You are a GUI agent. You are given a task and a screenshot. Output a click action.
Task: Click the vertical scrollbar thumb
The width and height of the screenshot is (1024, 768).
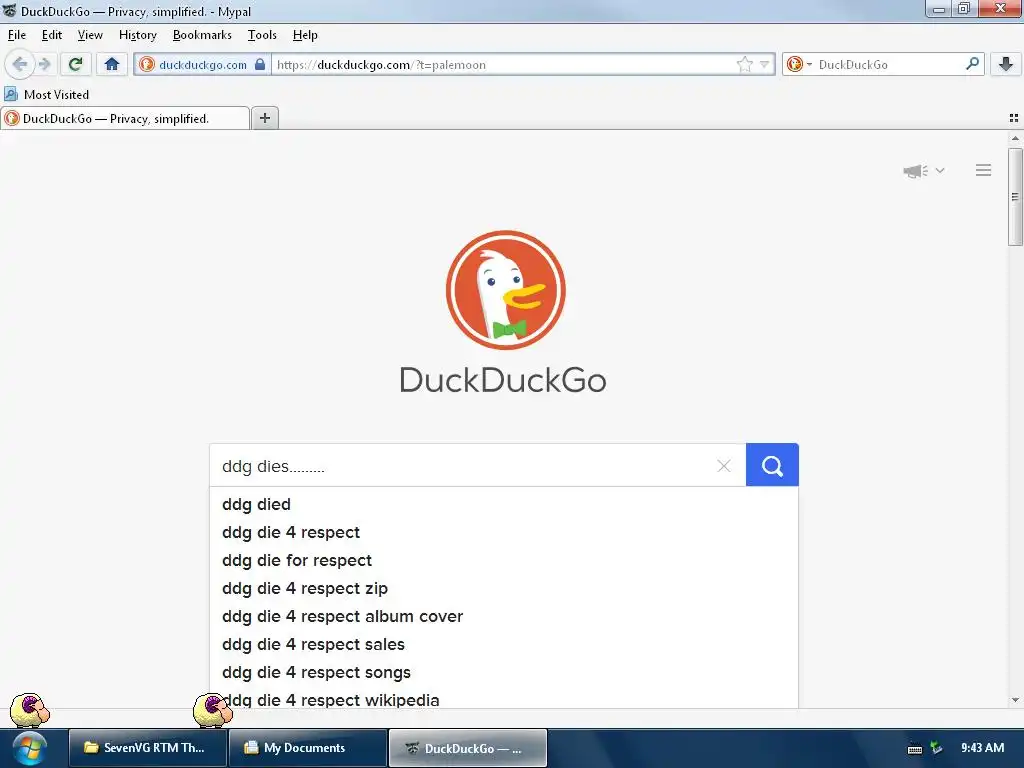pyautogui.click(x=1015, y=197)
